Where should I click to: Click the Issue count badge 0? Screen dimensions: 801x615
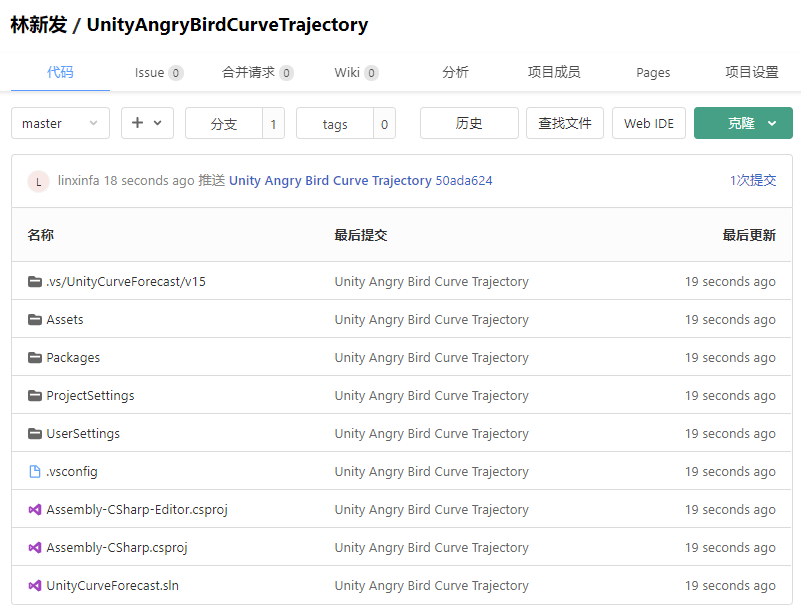pos(176,73)
